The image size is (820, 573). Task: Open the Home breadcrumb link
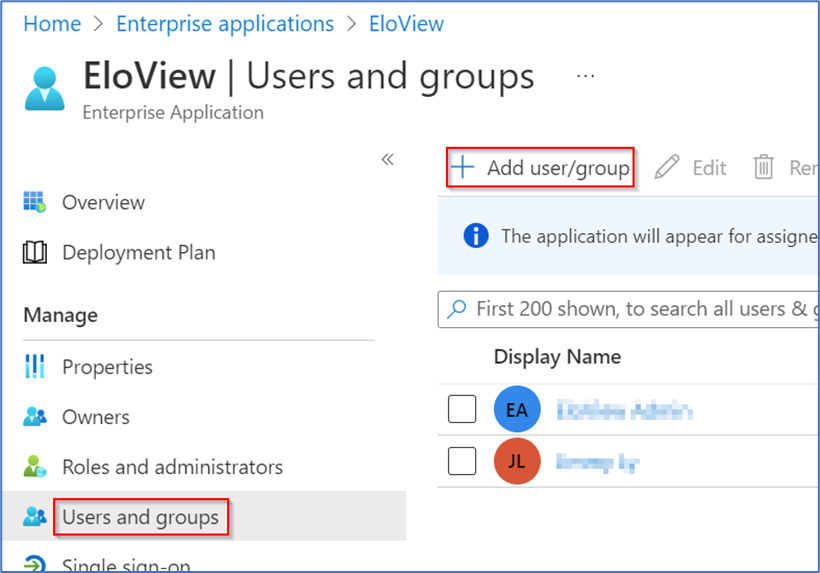click(52, 24)
